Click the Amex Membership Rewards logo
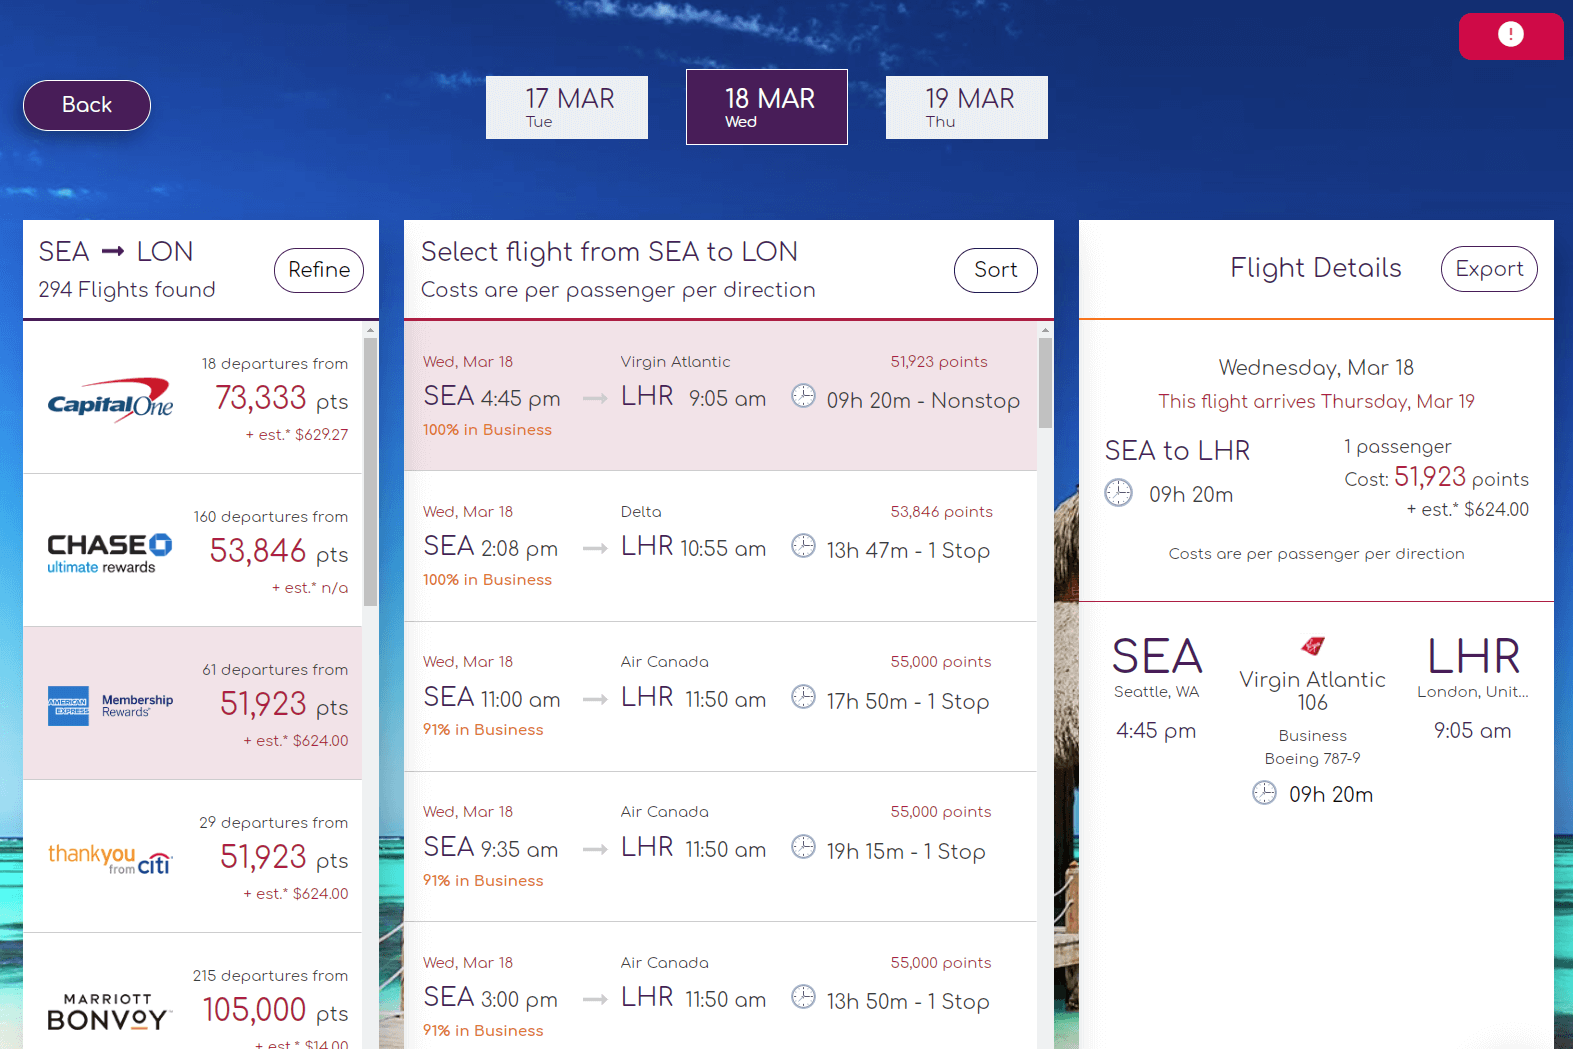This screenshot has width=1573, height=1049. (110, 705)
